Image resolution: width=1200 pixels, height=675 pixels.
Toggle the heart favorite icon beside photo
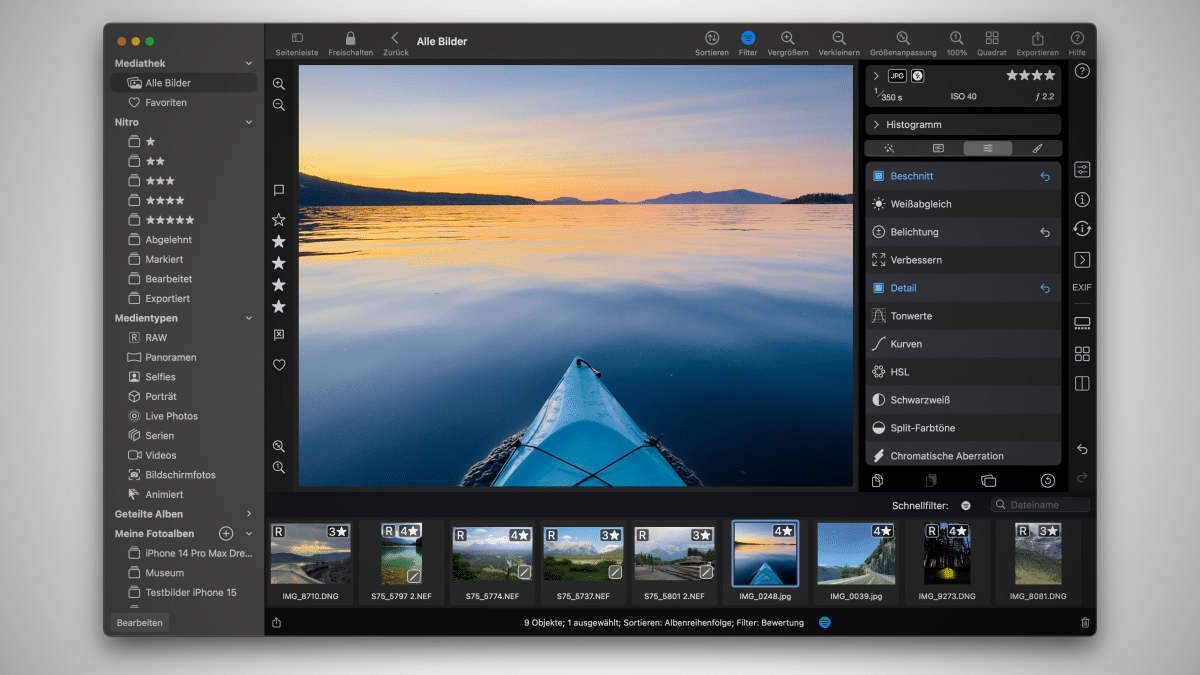click(279, 365)
